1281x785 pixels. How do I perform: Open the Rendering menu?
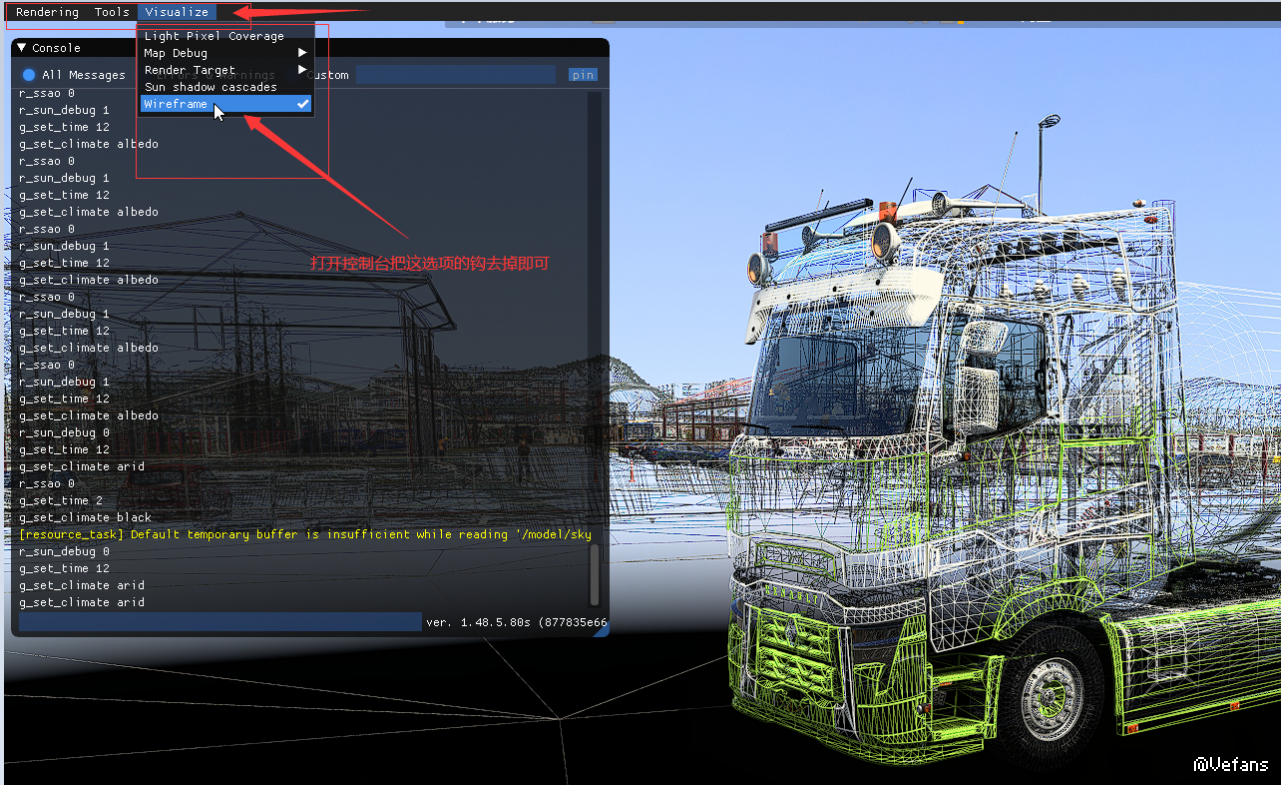[x=47, y=12]
